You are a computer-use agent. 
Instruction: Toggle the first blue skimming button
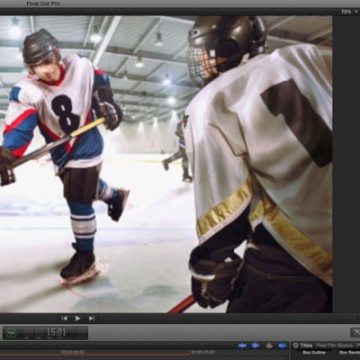(242, 345)
